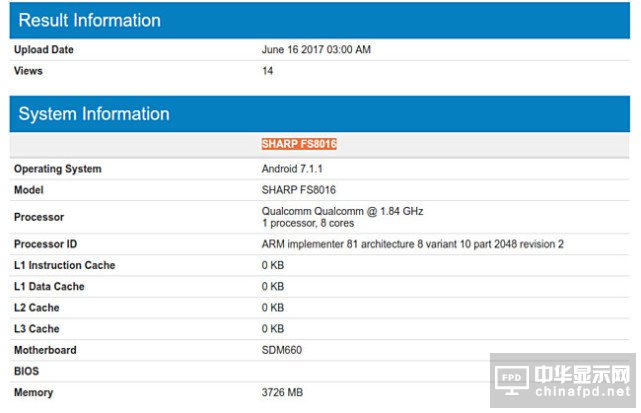Select the highlighted SHARP FS8016 title
This screenshot has height=413, width=641.
(x=299, y=144)
